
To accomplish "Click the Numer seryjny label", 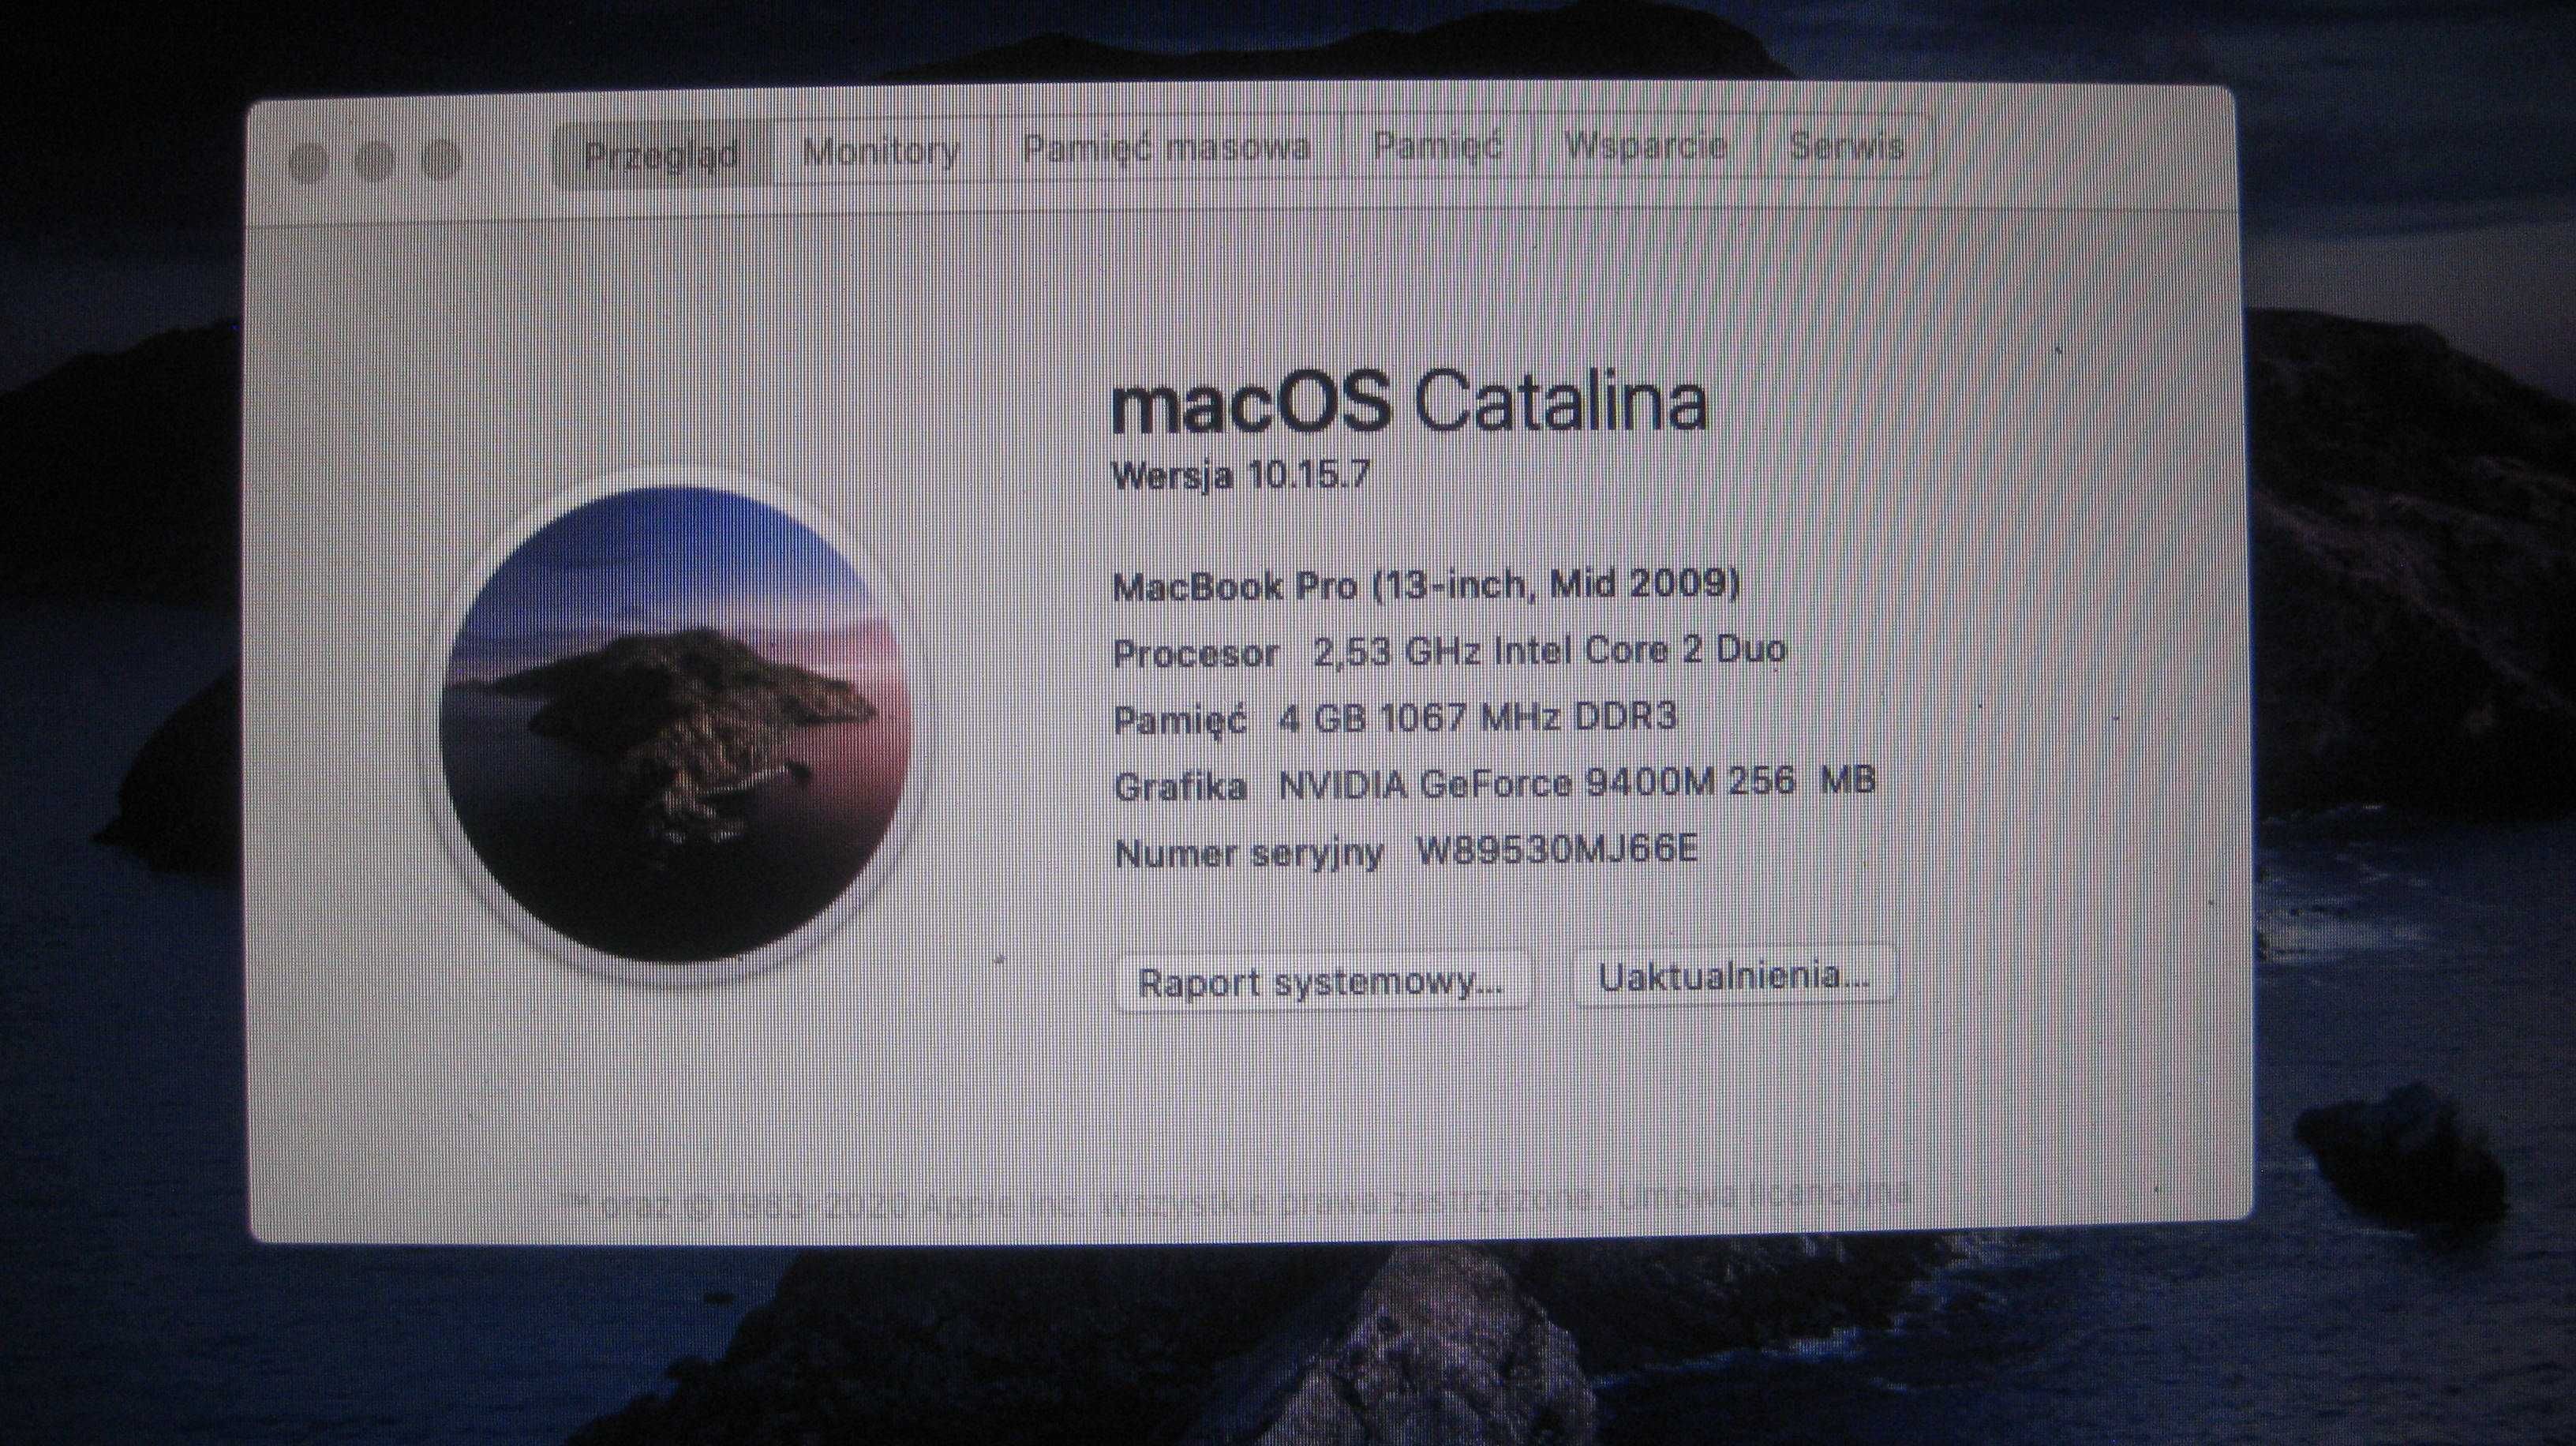I will tap(1249, 855).
